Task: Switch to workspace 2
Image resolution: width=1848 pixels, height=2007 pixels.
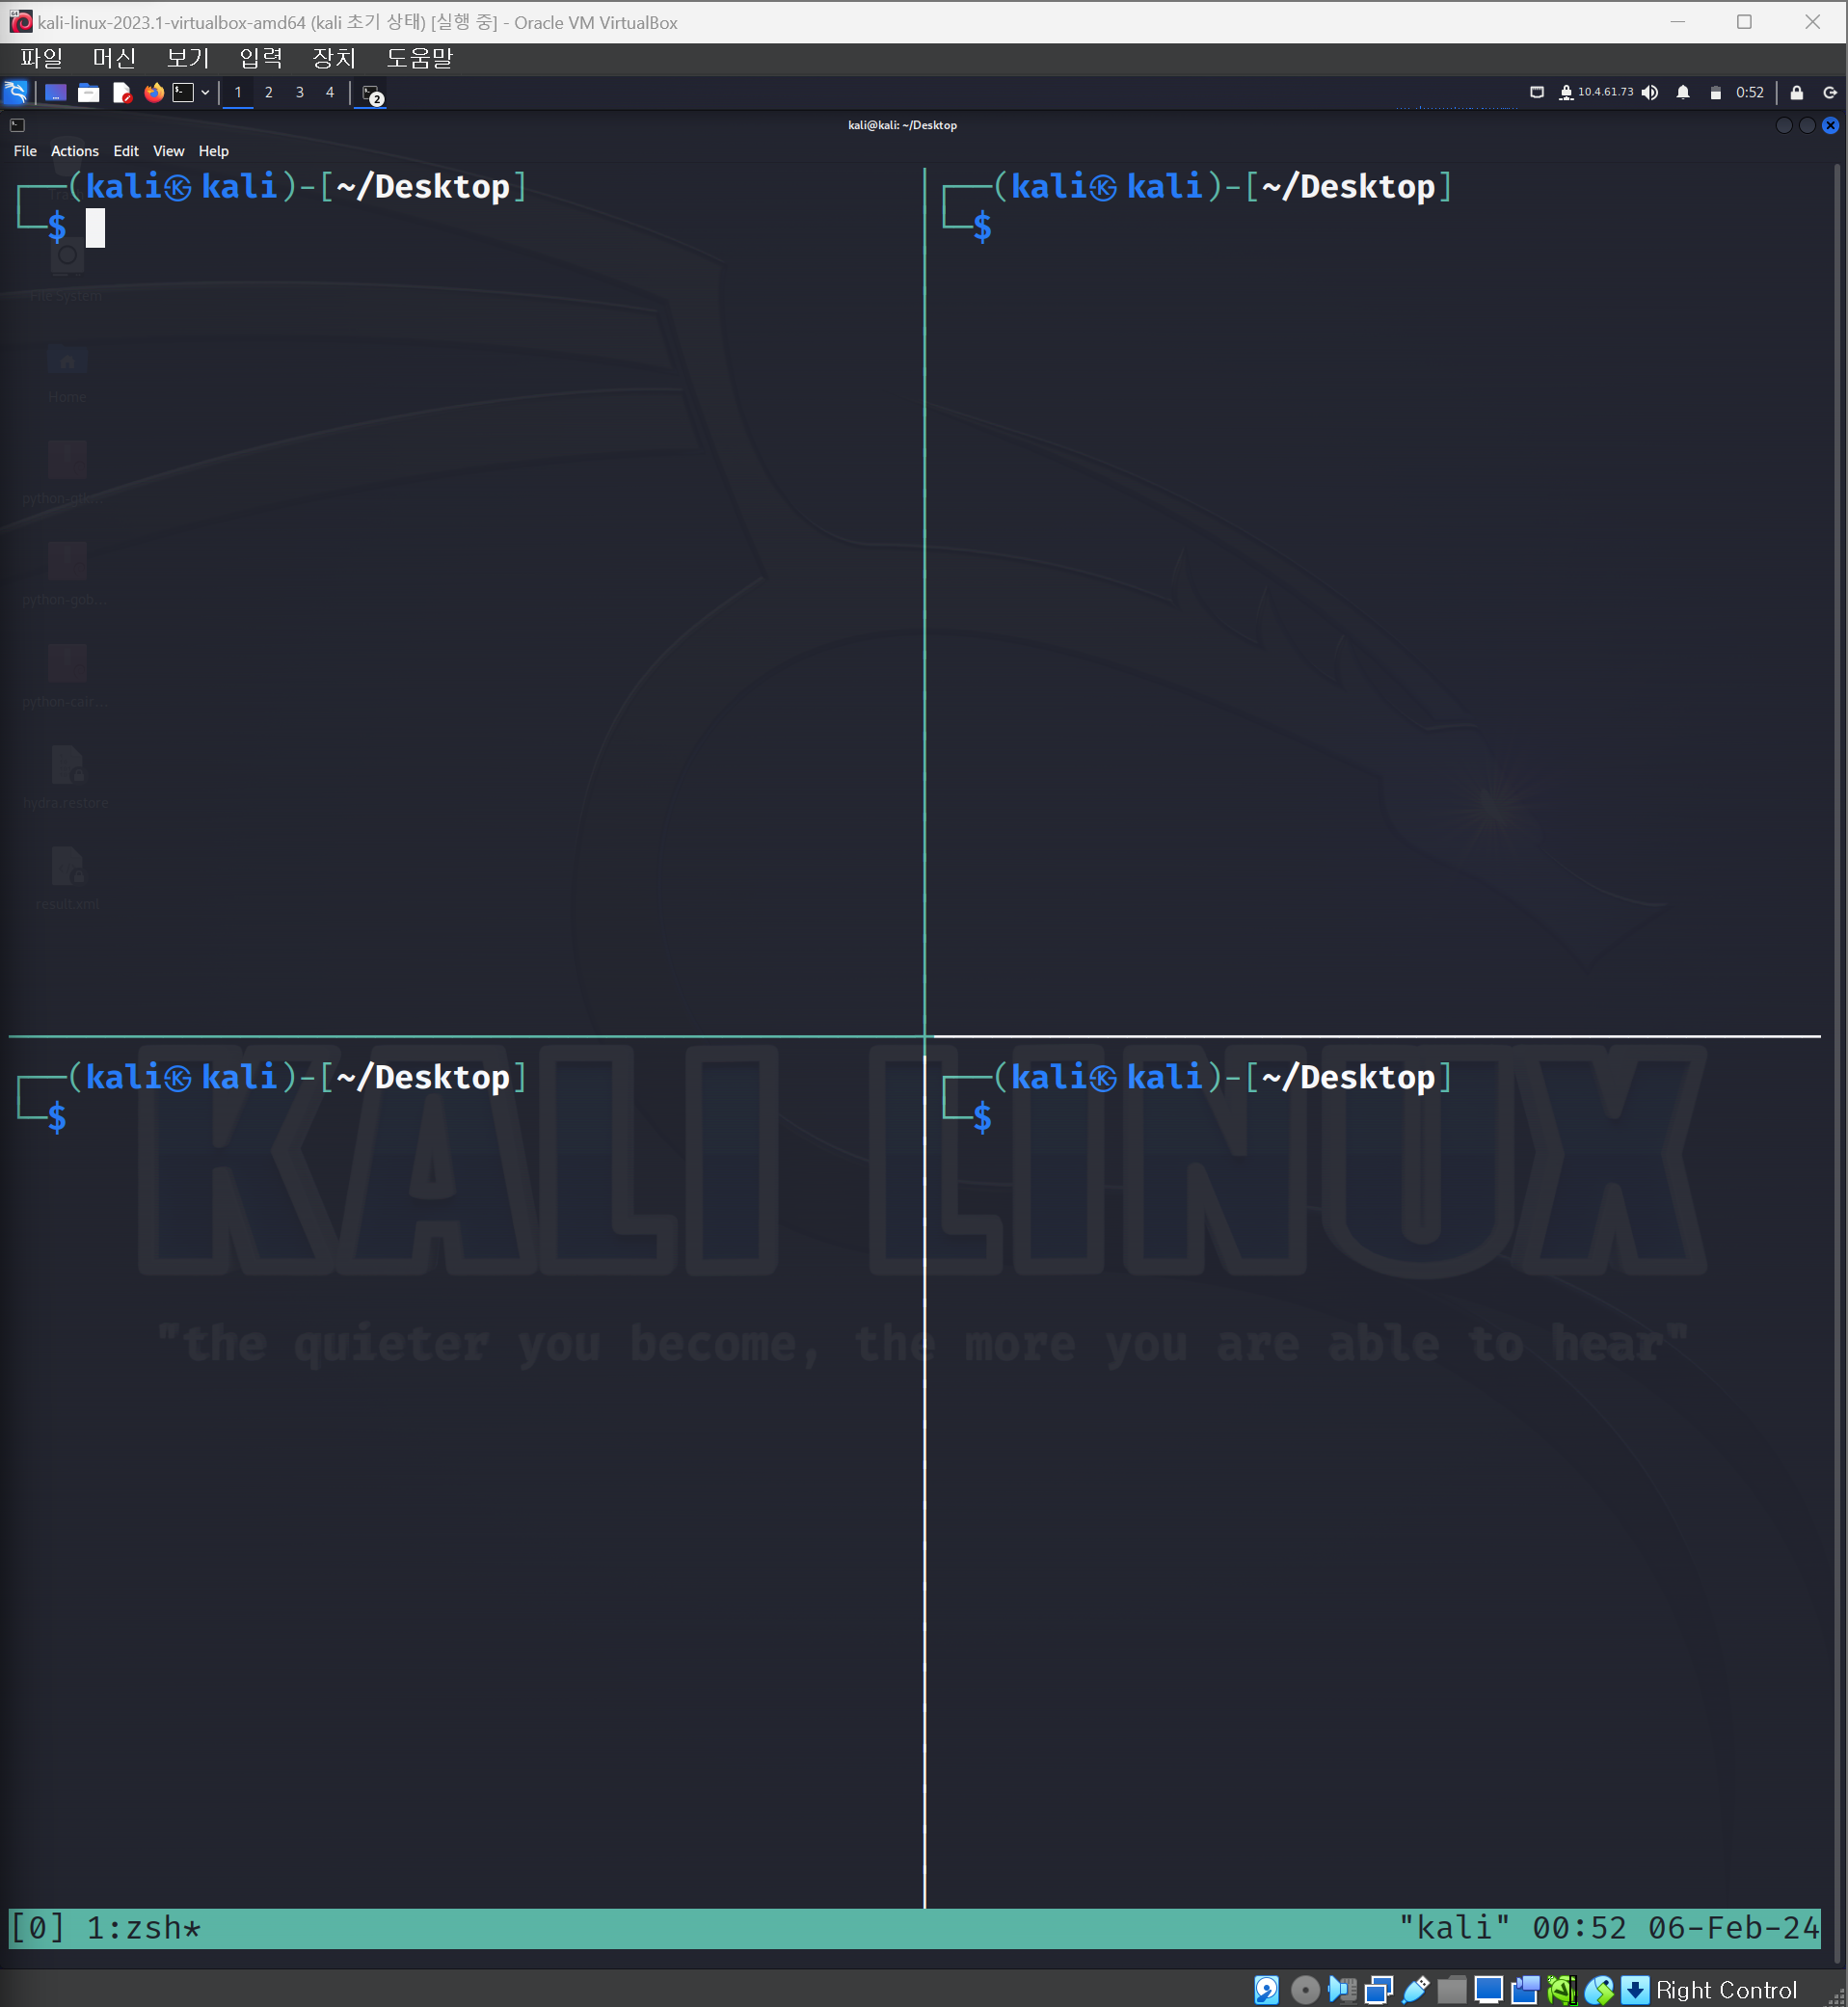Action: pos(268,93)
